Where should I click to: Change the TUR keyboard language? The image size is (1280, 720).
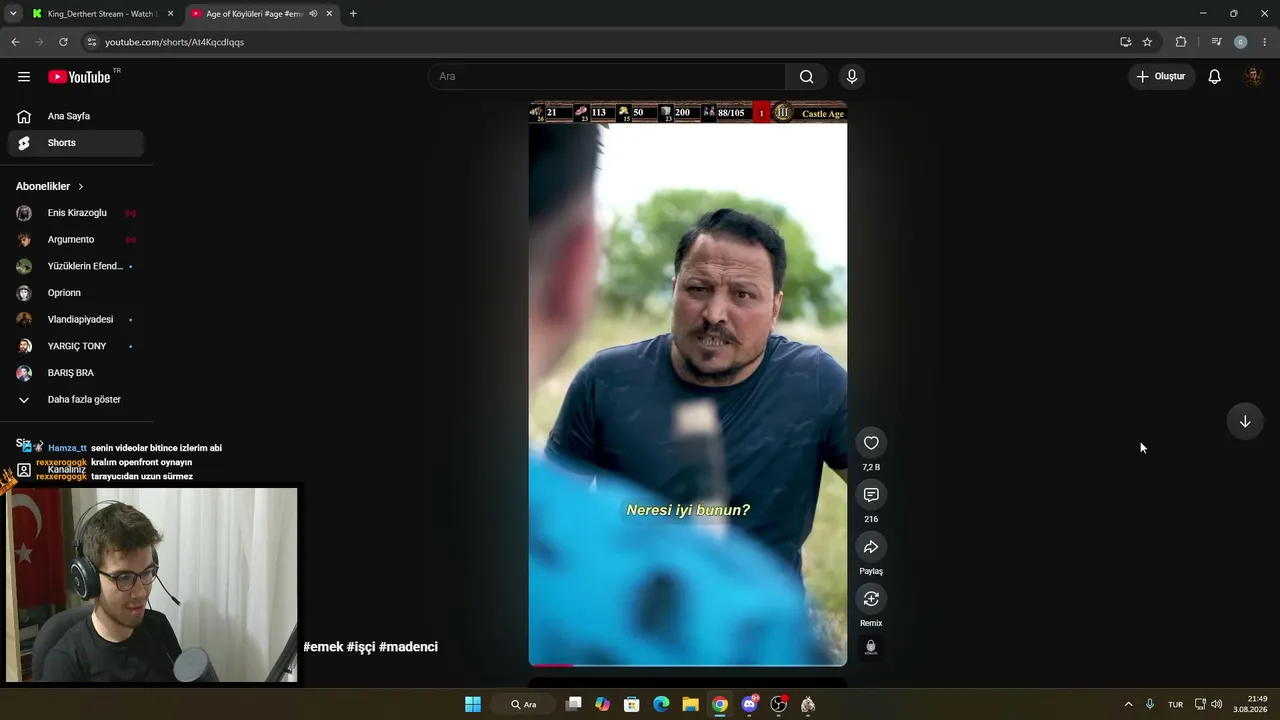coord(1176,705)
